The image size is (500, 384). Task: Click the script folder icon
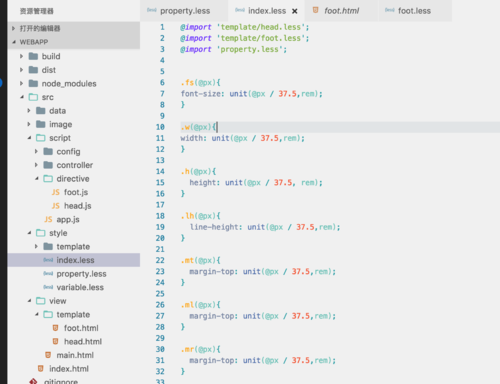(41, 138)
